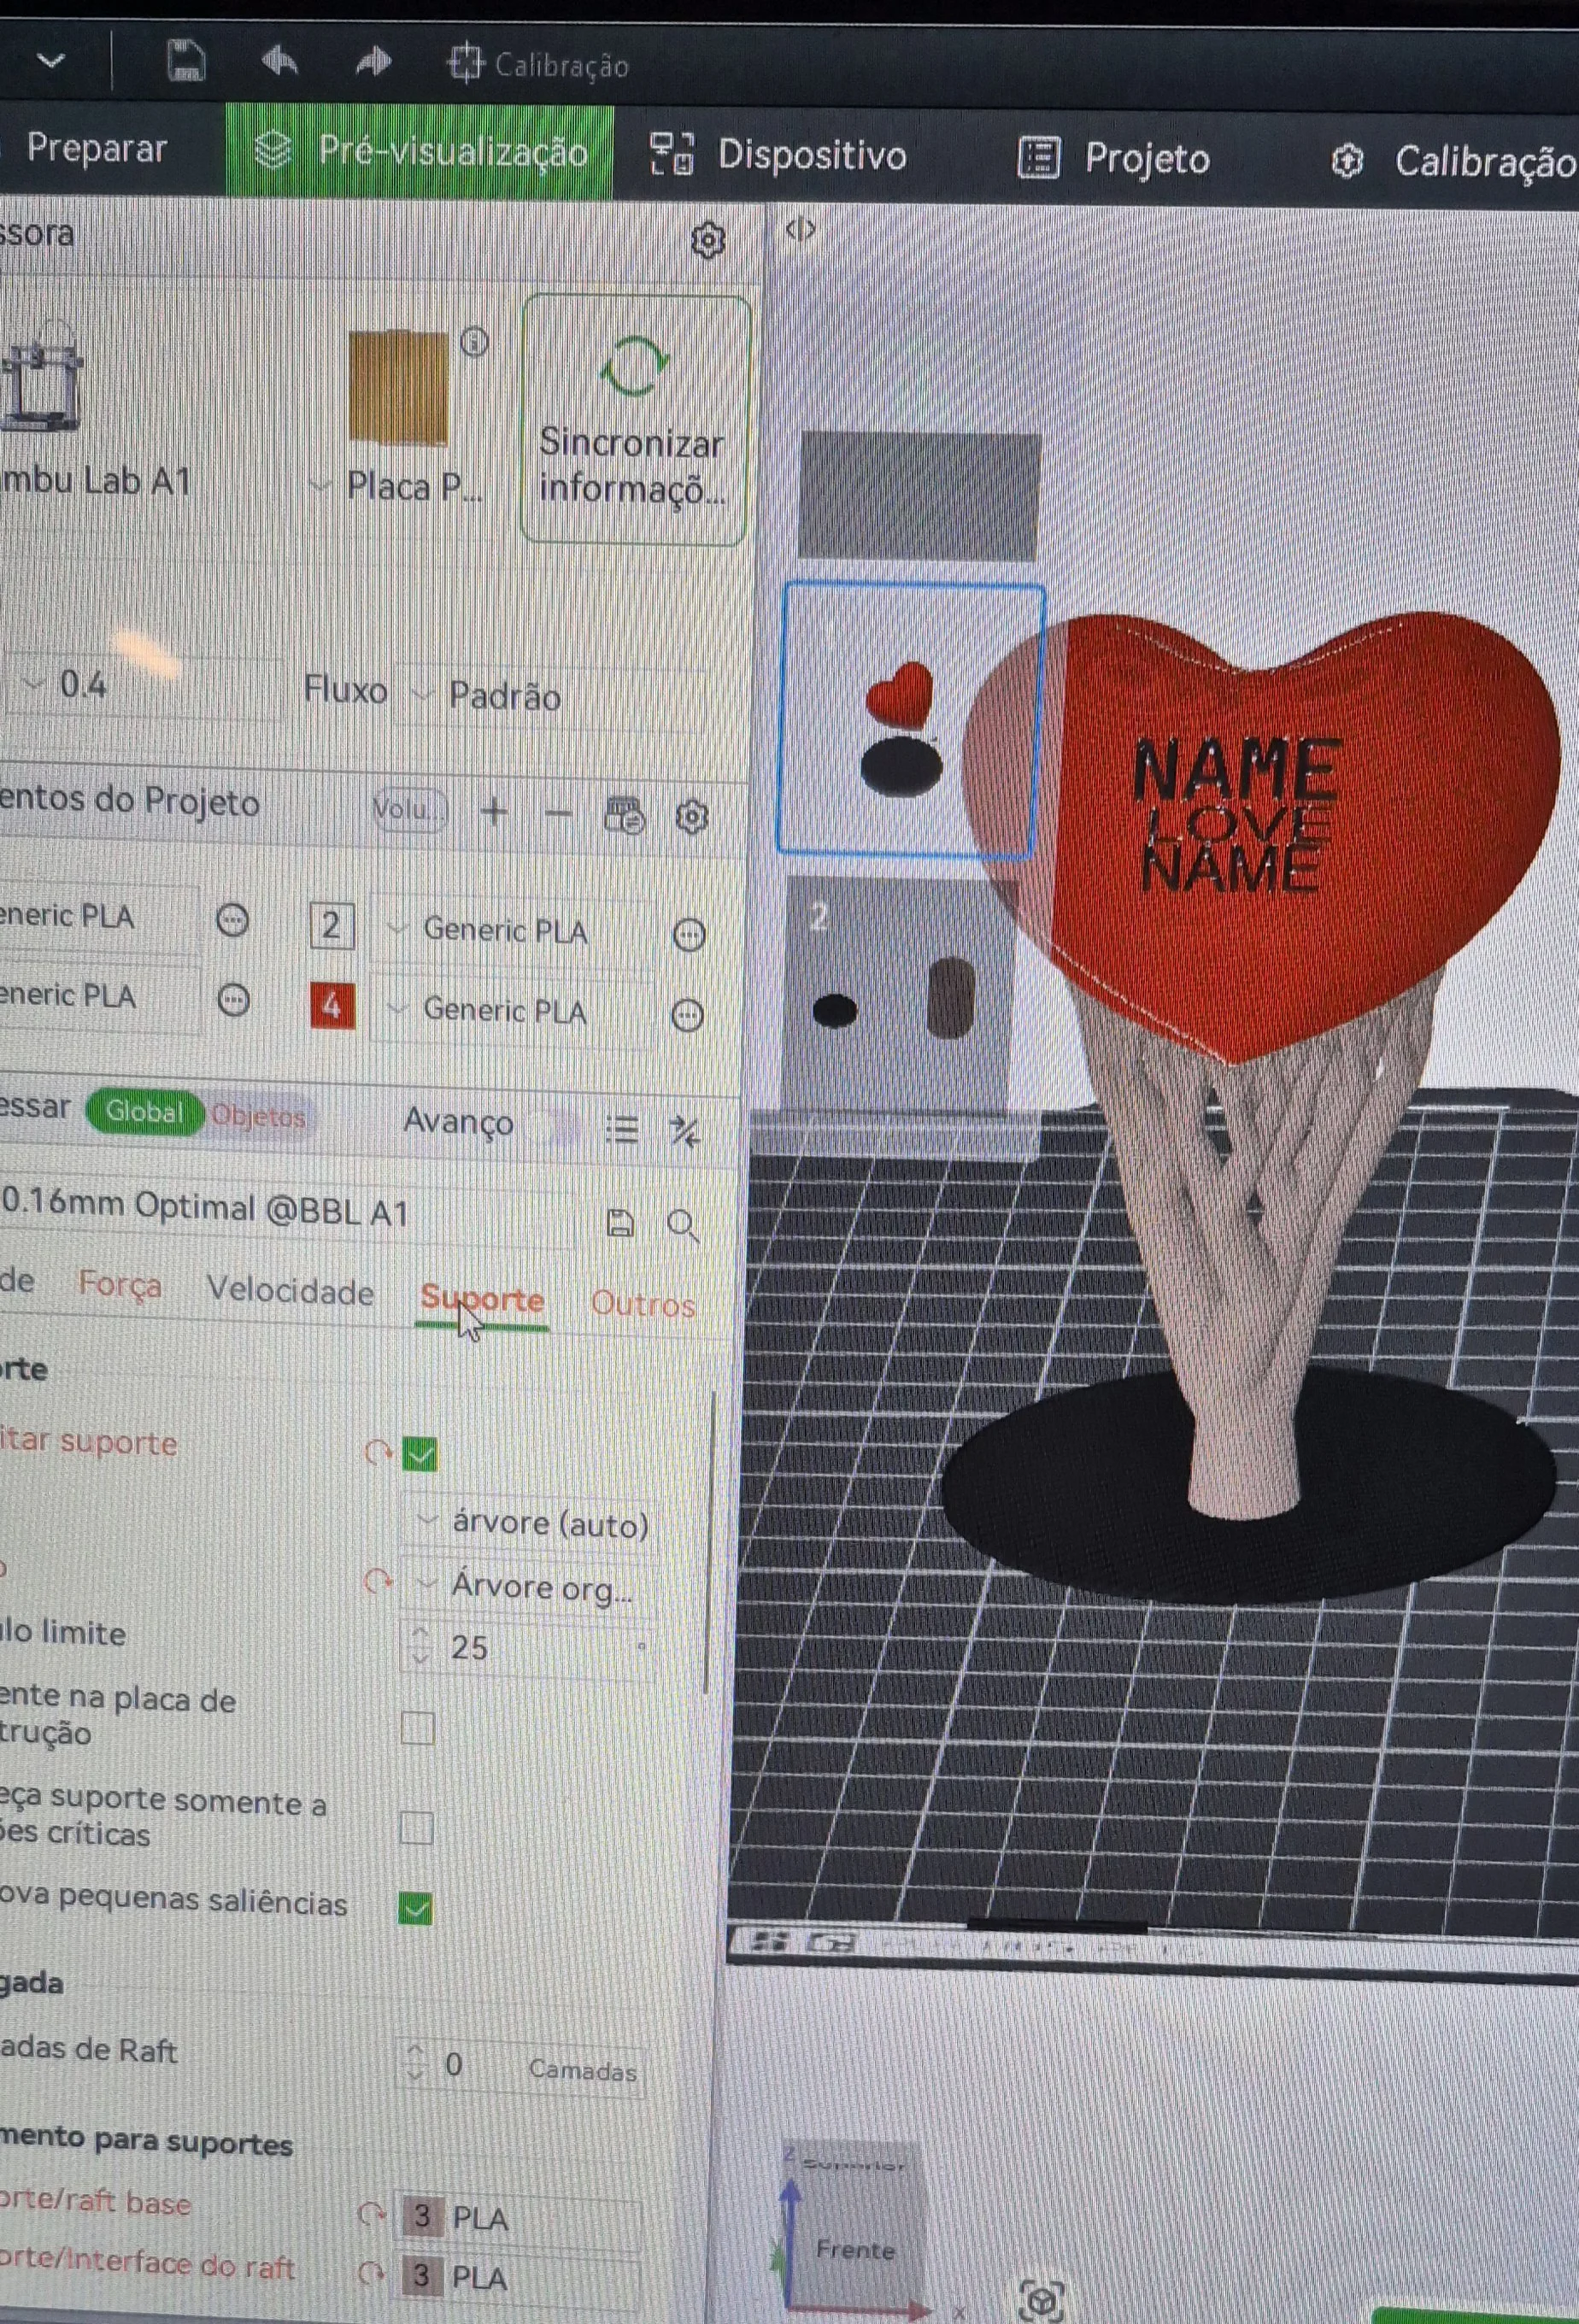Image resolution: width=1579 pixels, height=2324 pixels.
Task: Click the undo arrow icon
Action: pyautogui.click(x=280, y=63)
